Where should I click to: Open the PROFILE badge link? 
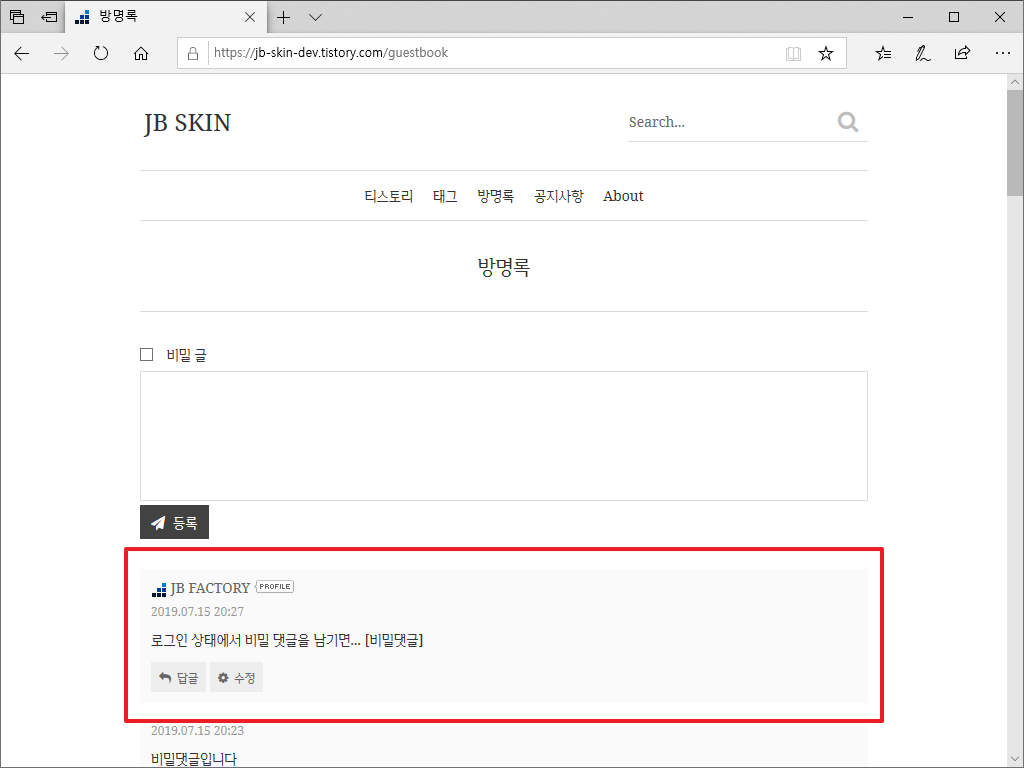tap(274, 586)
